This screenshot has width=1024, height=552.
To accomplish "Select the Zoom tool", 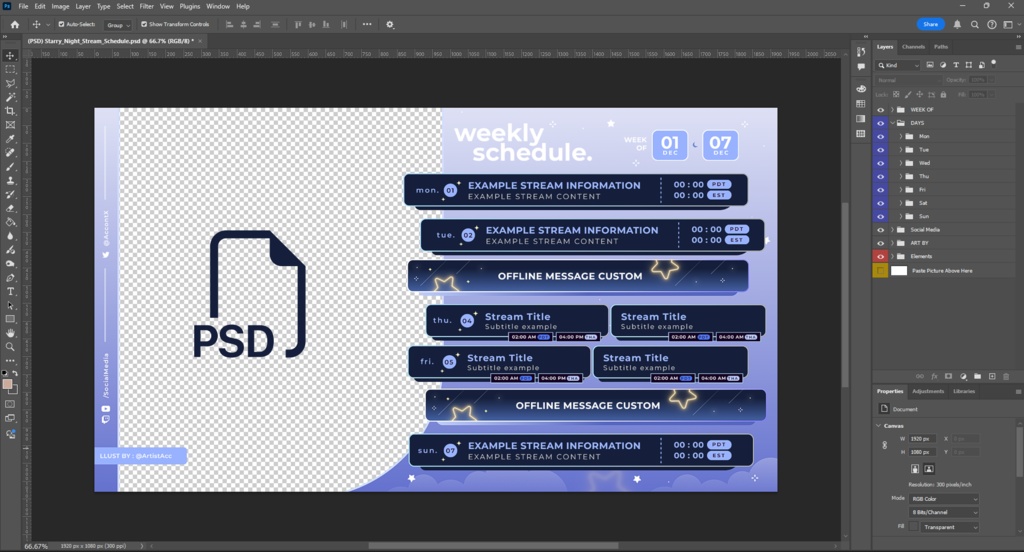I will tap(10, 347).
